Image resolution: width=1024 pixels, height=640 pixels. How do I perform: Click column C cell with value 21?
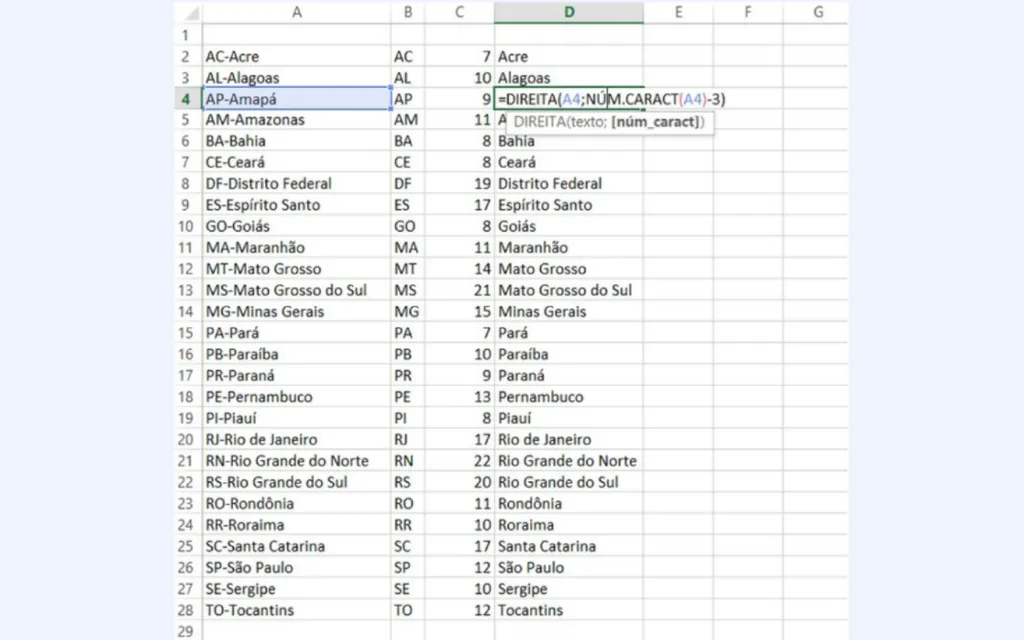459,290
